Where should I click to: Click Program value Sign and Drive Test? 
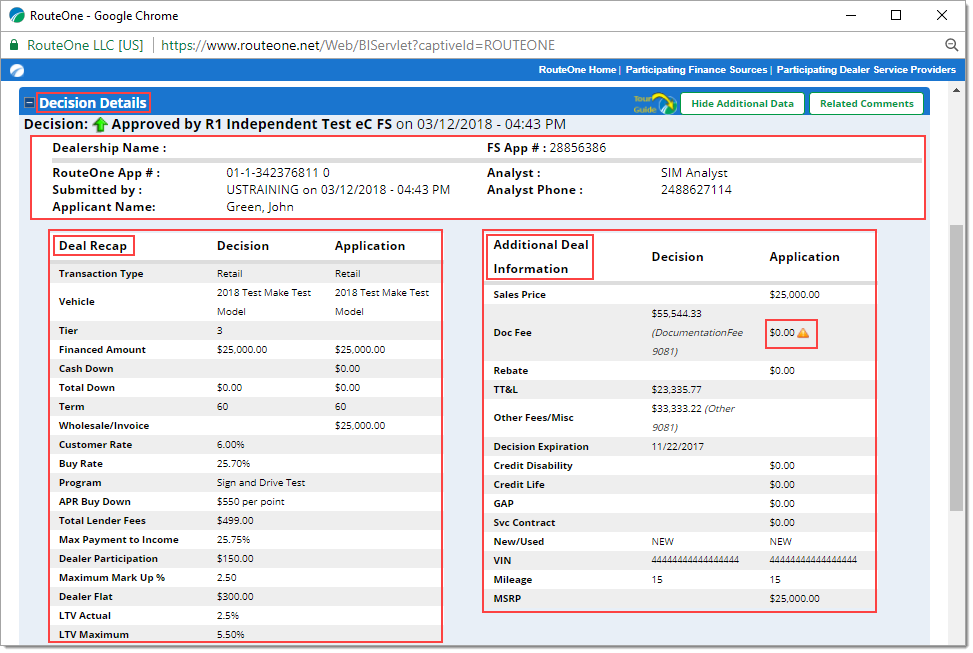261,483
